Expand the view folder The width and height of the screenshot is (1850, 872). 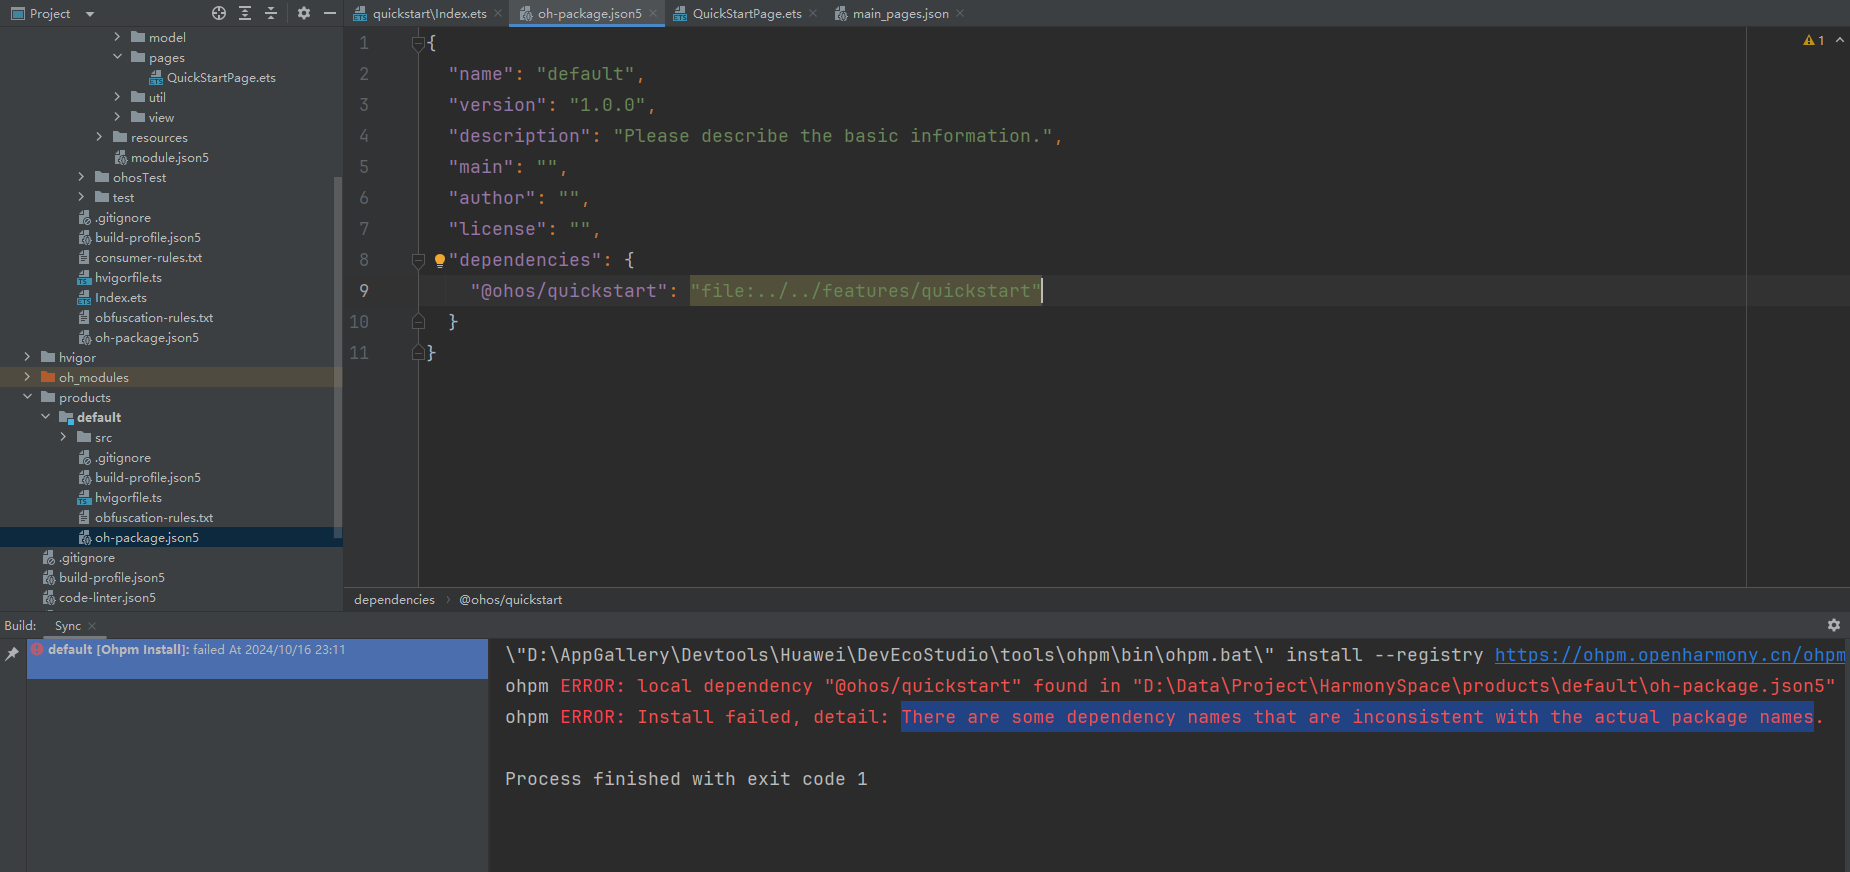(117, 117)
